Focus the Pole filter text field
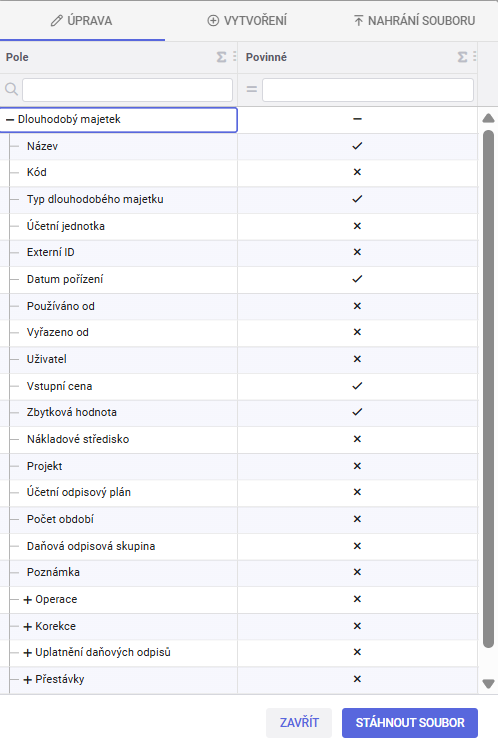The height and width of the screenshot is (747, 498). [x=127, y=90]
